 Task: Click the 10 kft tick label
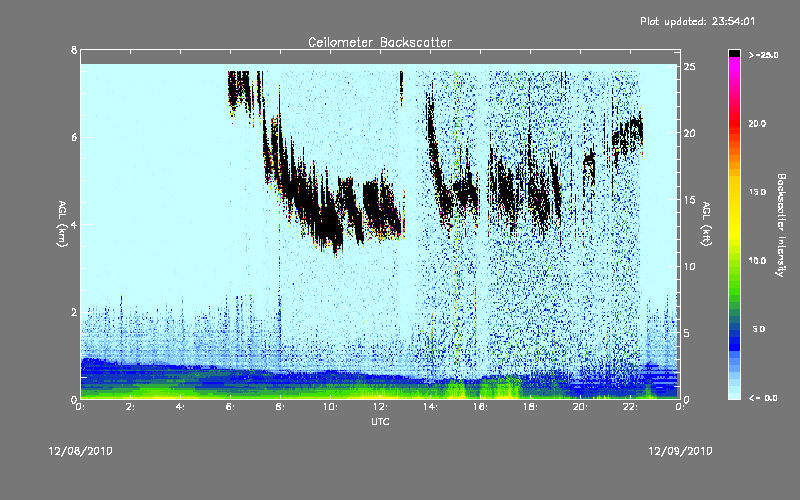[690, 266]
